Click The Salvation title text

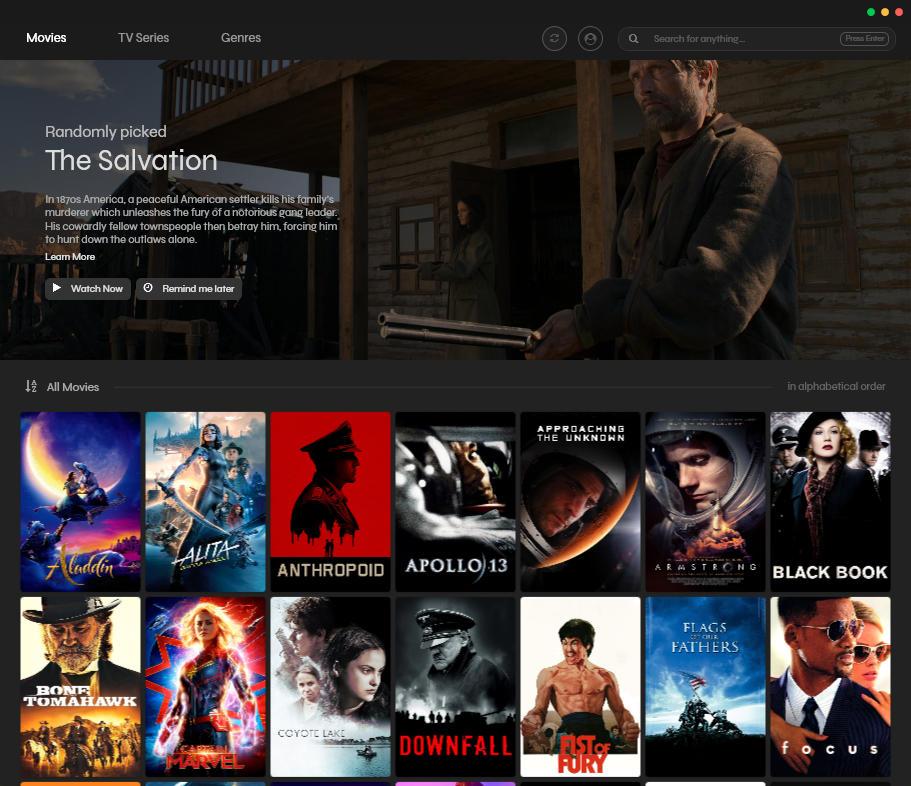tap(131, 160)
